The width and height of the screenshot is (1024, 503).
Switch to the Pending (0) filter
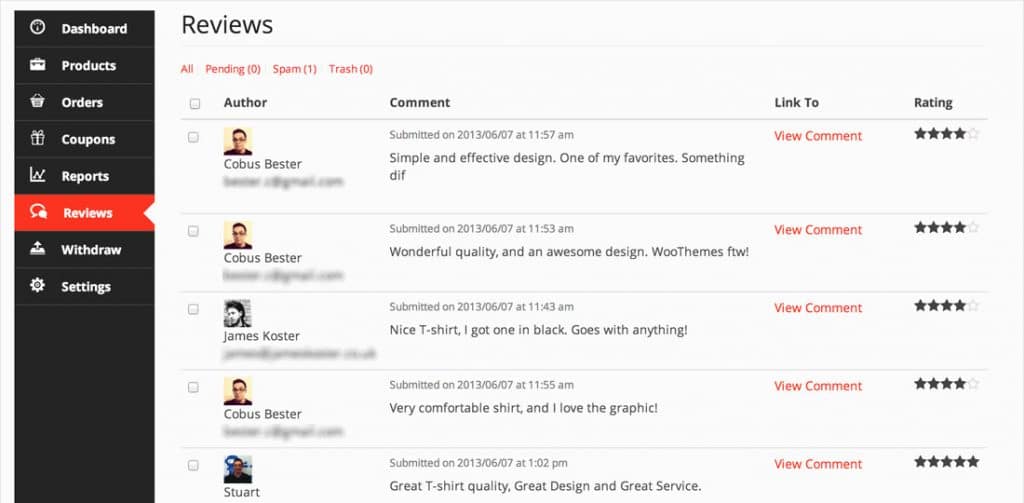[232, 69]
